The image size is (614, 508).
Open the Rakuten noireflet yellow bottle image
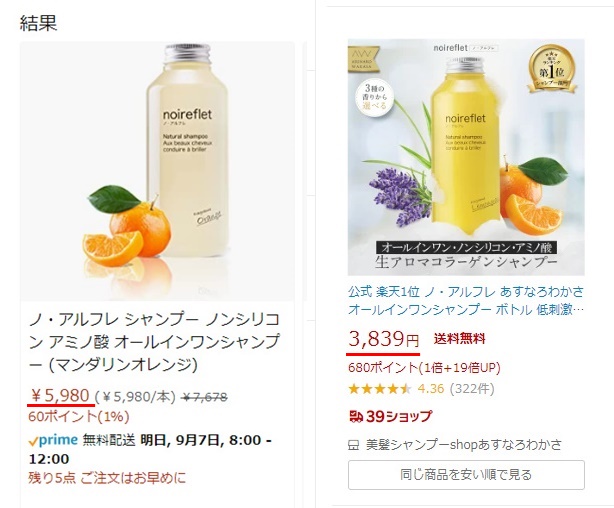click(466, 157)
